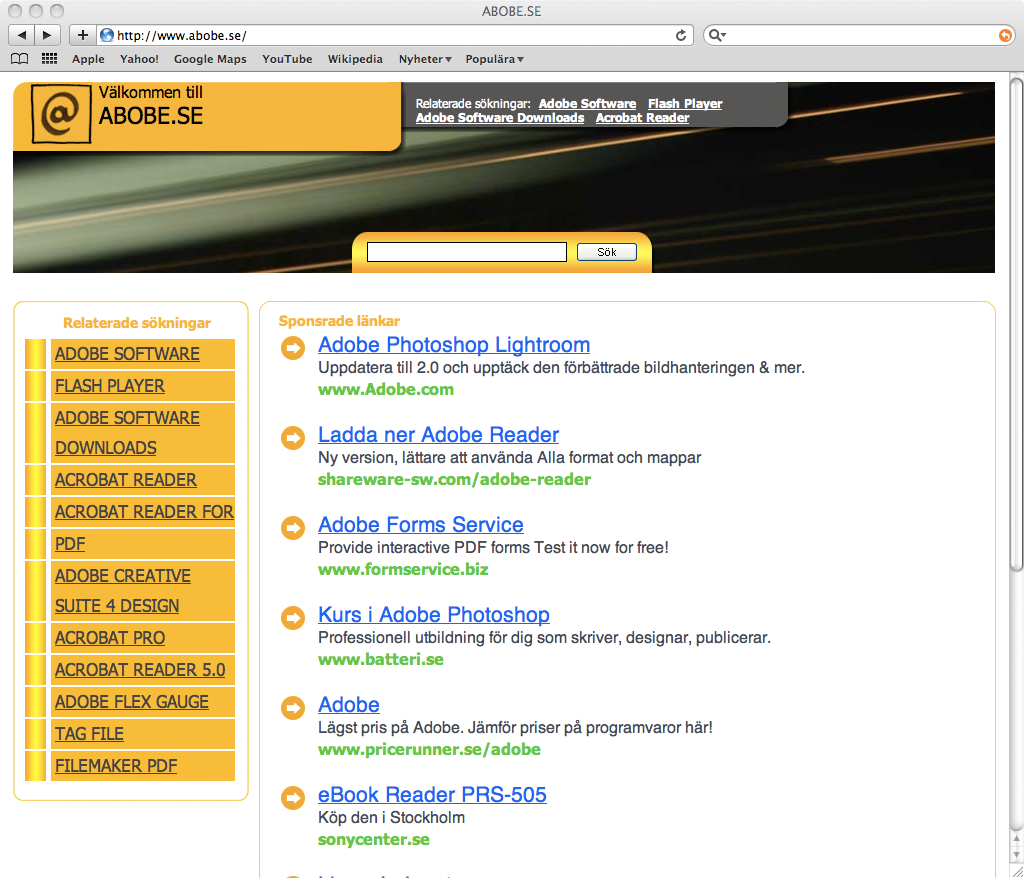Open the search magnifier dropdown in toolbar

click(x=717, y=35)
